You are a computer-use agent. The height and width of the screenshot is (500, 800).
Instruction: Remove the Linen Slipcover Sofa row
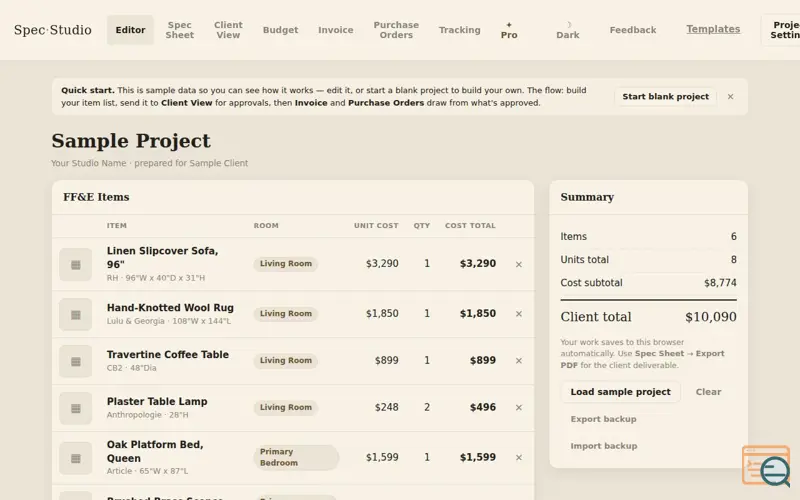(519, 264)
